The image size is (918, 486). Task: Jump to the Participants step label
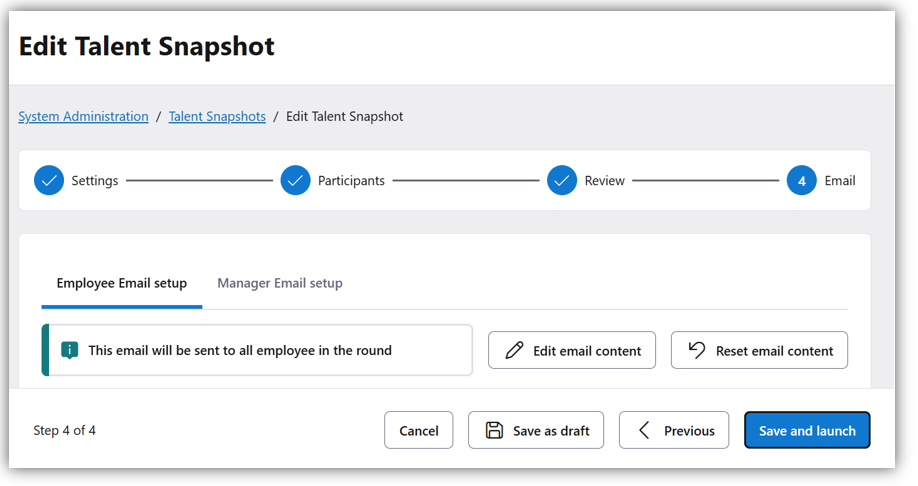[x=351, y=181]
